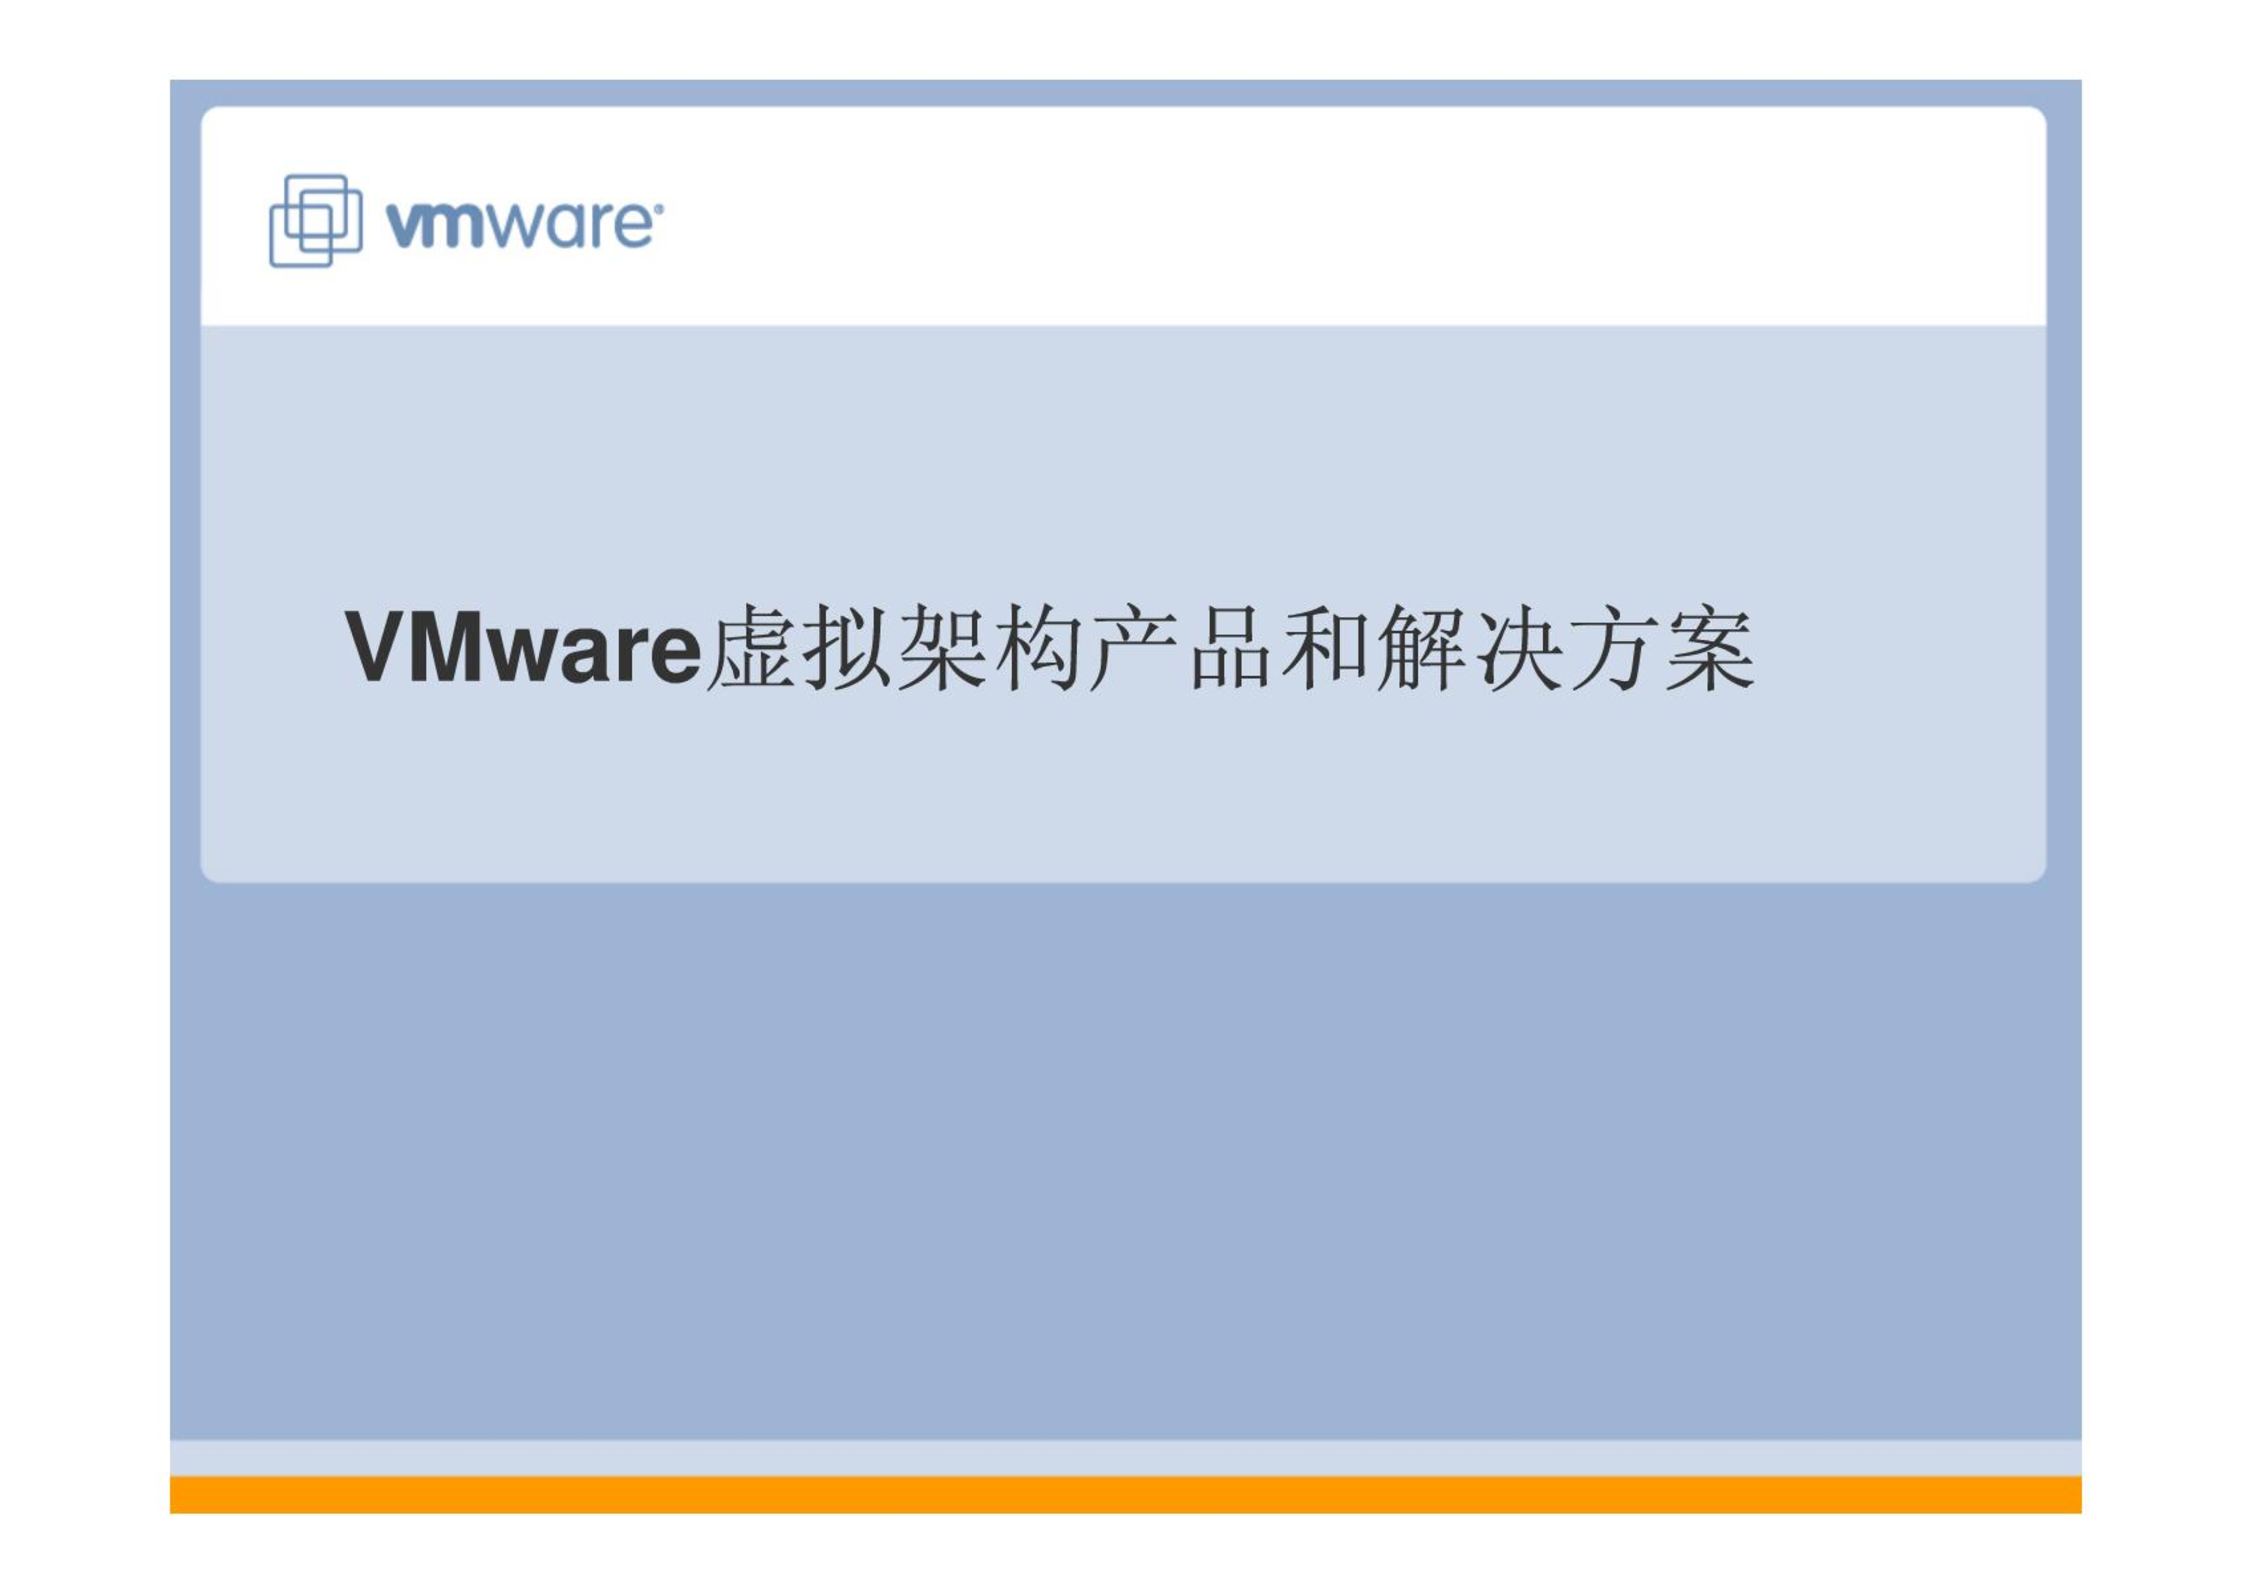
Task: Click the VMware overlapping squares logo icon
Action: 315,221
